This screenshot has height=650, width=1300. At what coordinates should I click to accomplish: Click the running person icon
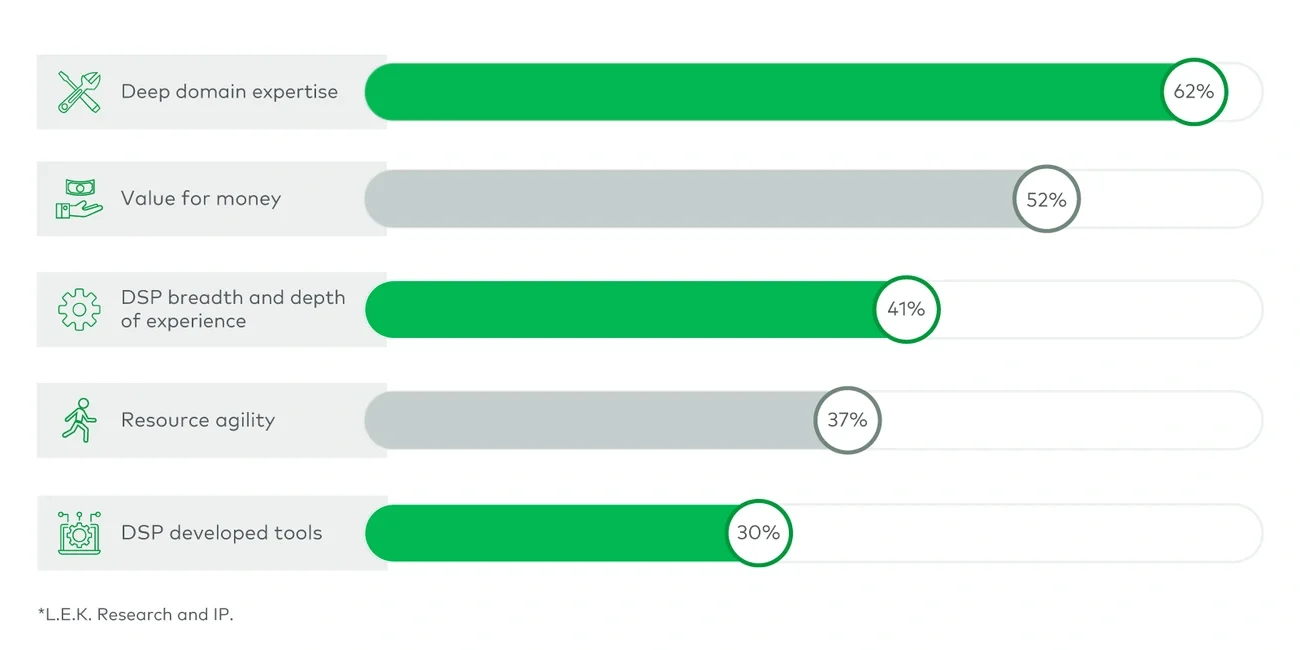tap(79, 420)
